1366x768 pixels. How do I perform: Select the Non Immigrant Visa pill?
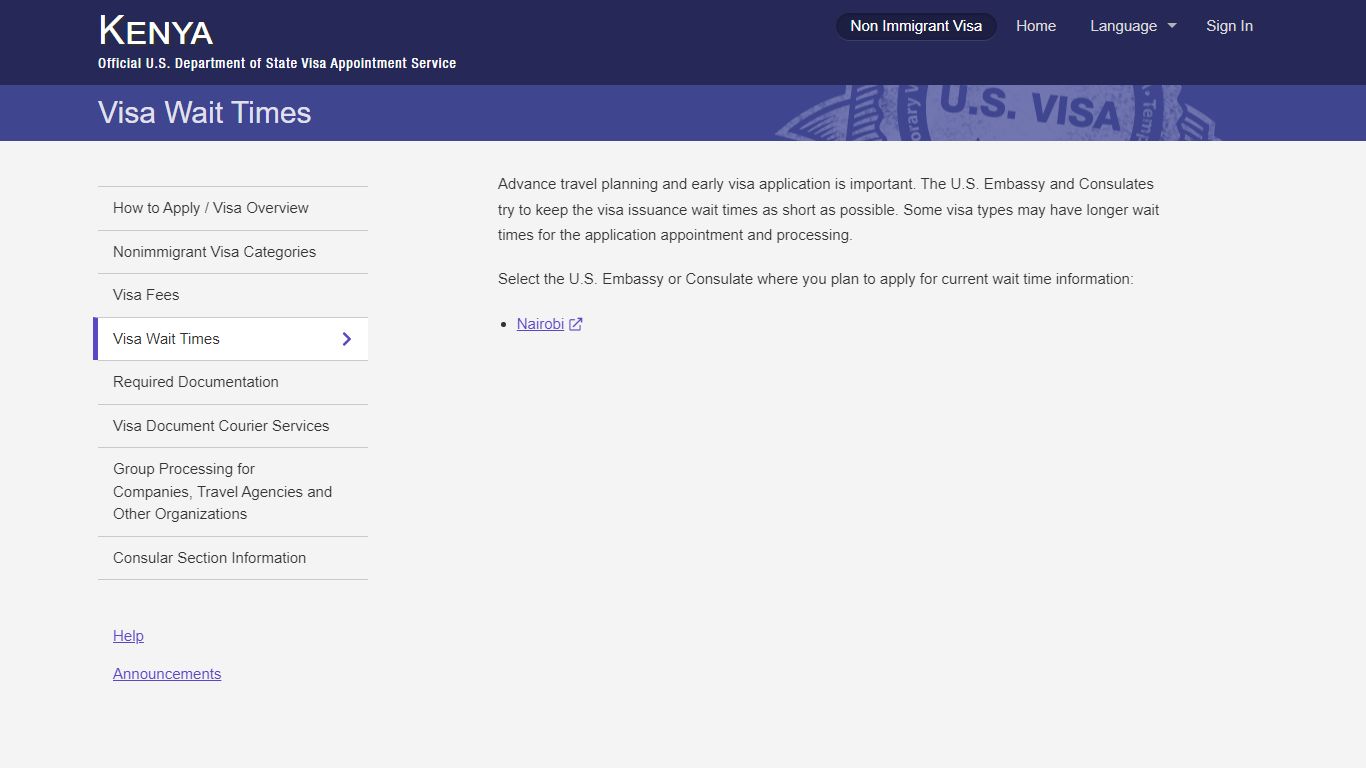pos(916,26)
